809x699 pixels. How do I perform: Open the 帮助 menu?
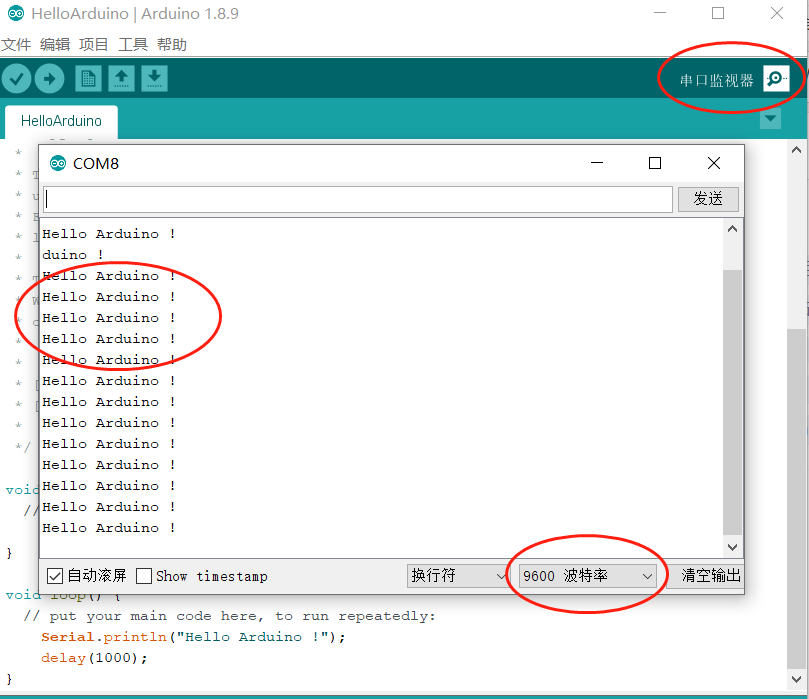pos(172,44)
